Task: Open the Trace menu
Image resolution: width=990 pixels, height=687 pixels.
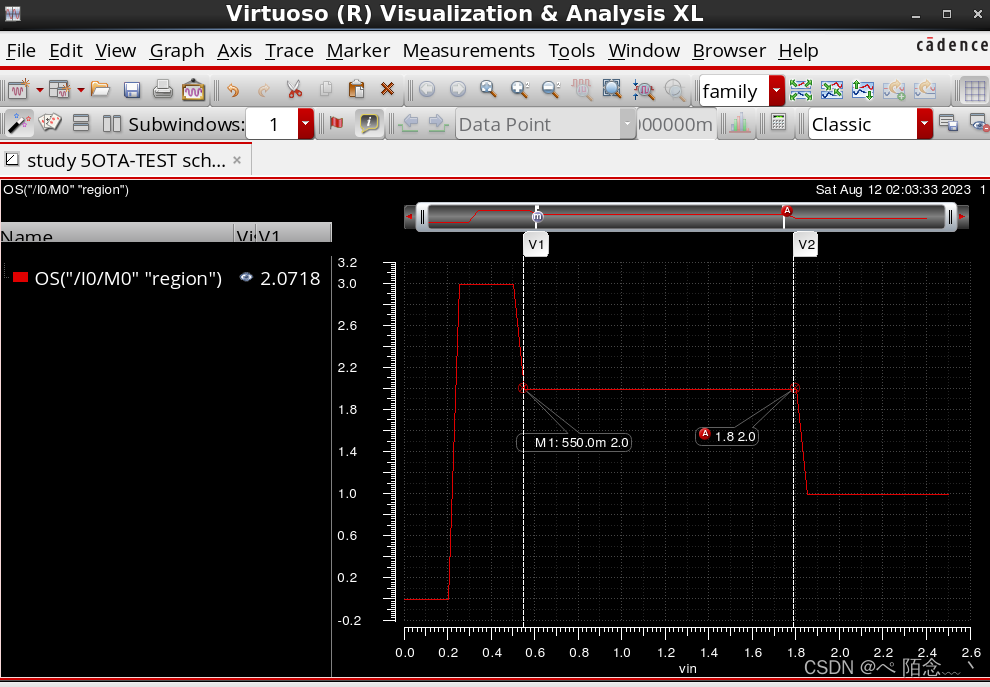Action: (289, 51)
